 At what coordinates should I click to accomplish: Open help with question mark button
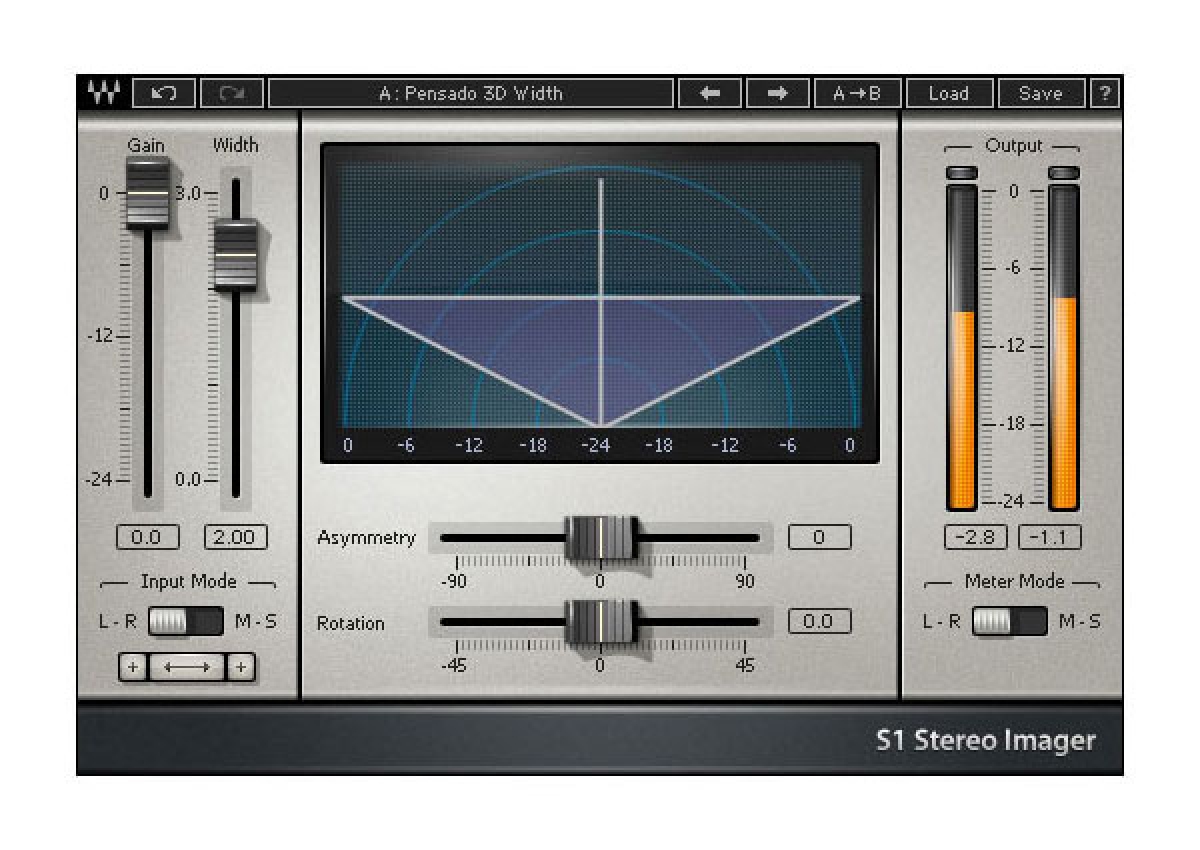point(1105,93)
